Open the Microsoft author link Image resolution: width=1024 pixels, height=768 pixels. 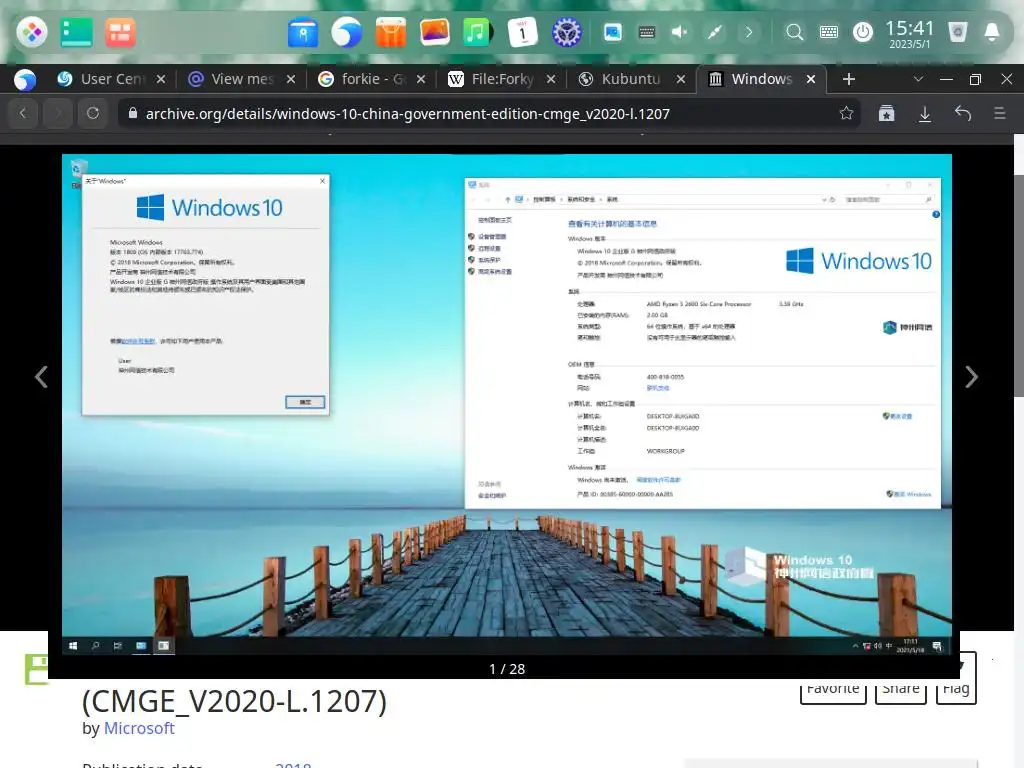pyautogui.click(x=139, y=728)
